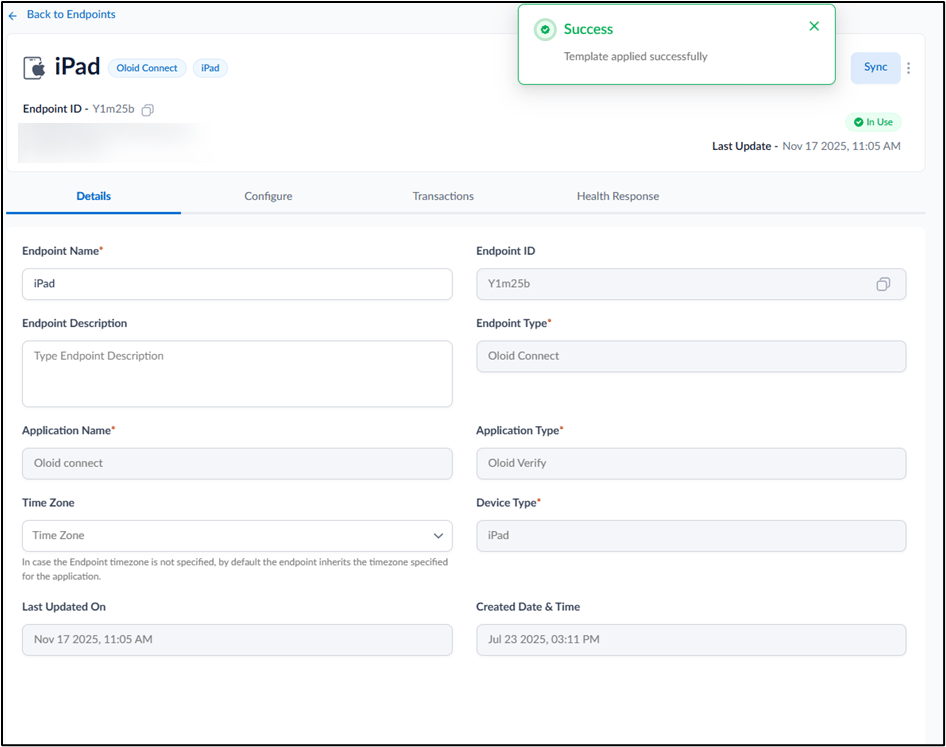Click the Oloid Connect tag badge
This screenshot has height=747, width=946.
[x=147, y=68]
